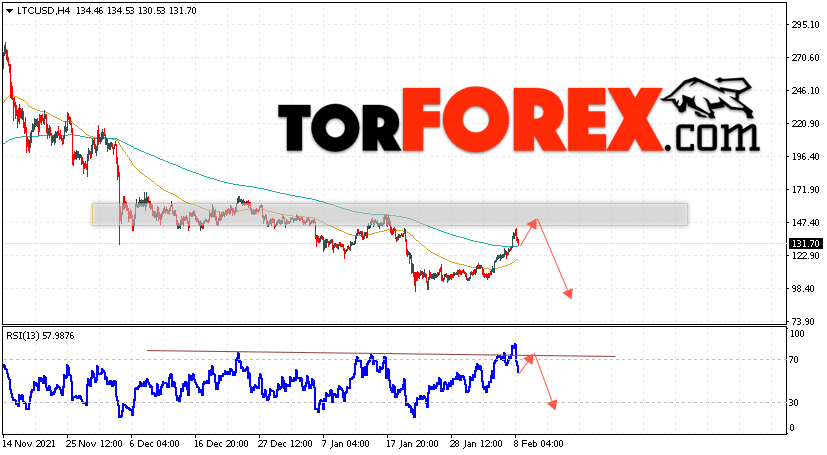The image size is (827, 455).
Task: Click the 14 Nov 2021 date label
Action: pyautogui.click(x=30, y=444)
